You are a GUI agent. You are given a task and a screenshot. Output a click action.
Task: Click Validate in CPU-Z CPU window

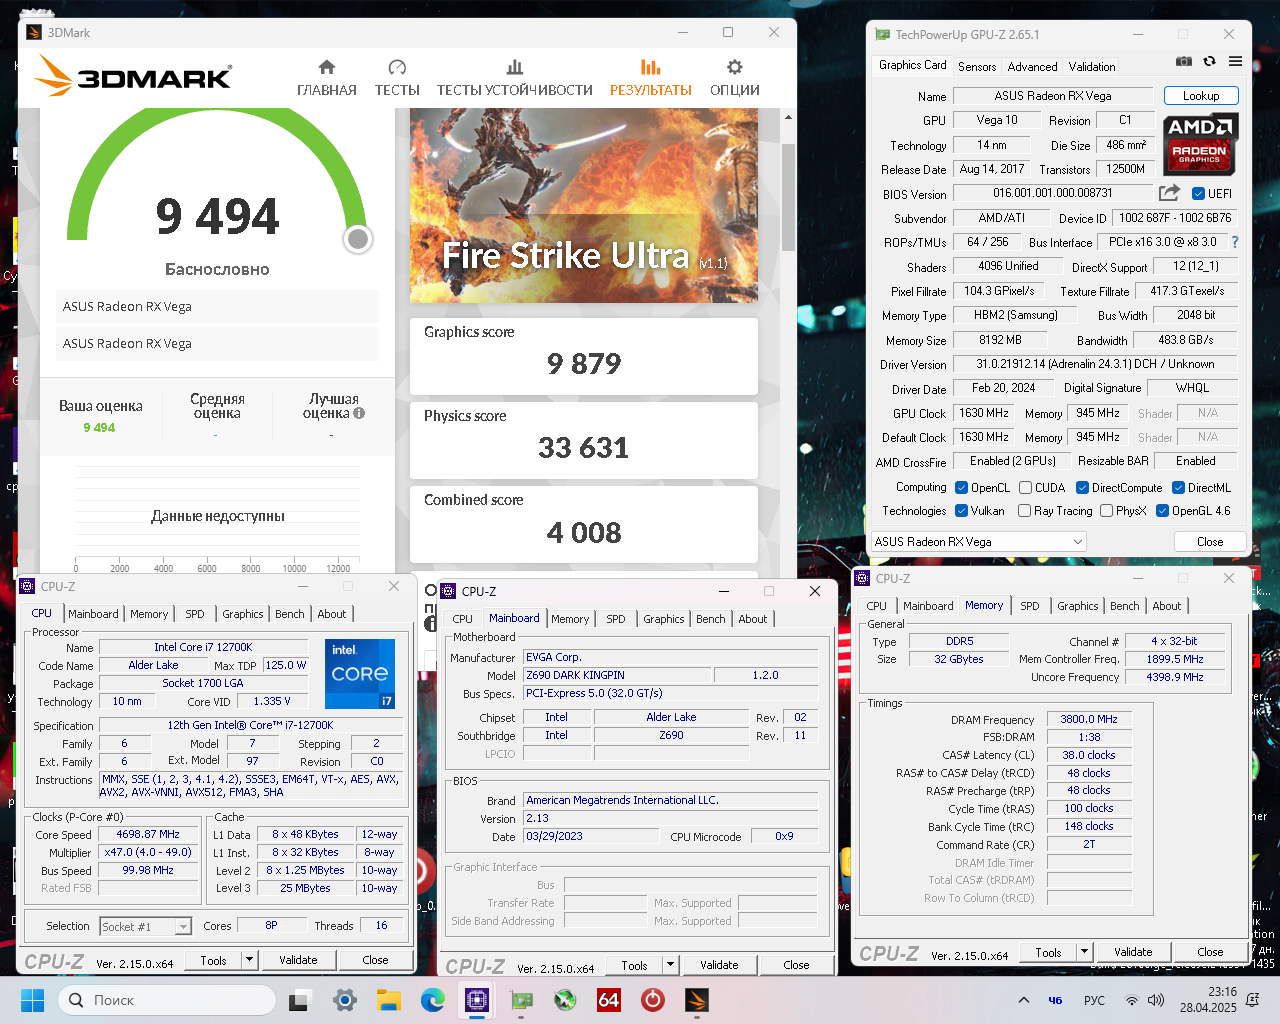[298, 960]
